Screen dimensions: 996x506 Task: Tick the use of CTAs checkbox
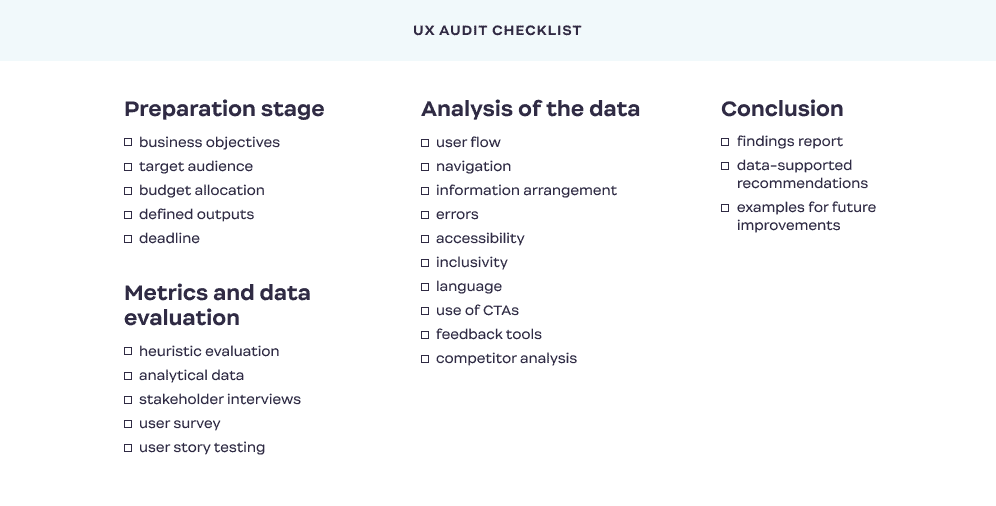click(425, 311)
